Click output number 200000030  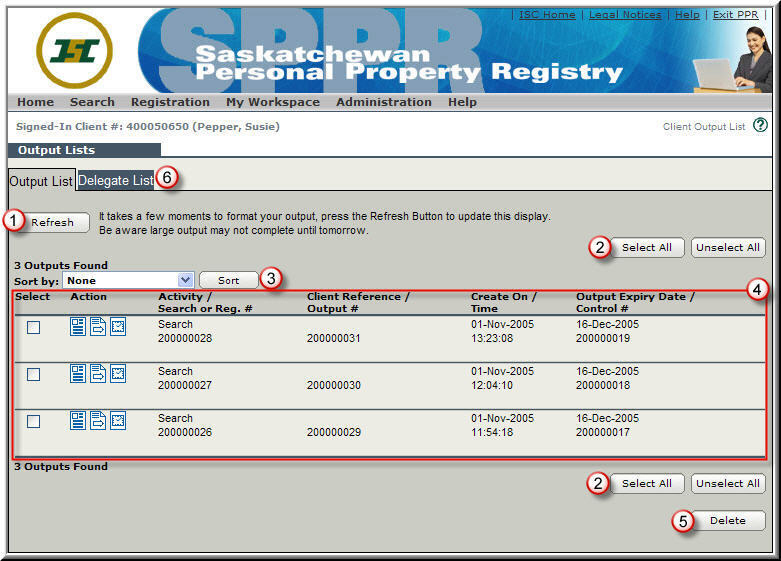coord(333,385)
